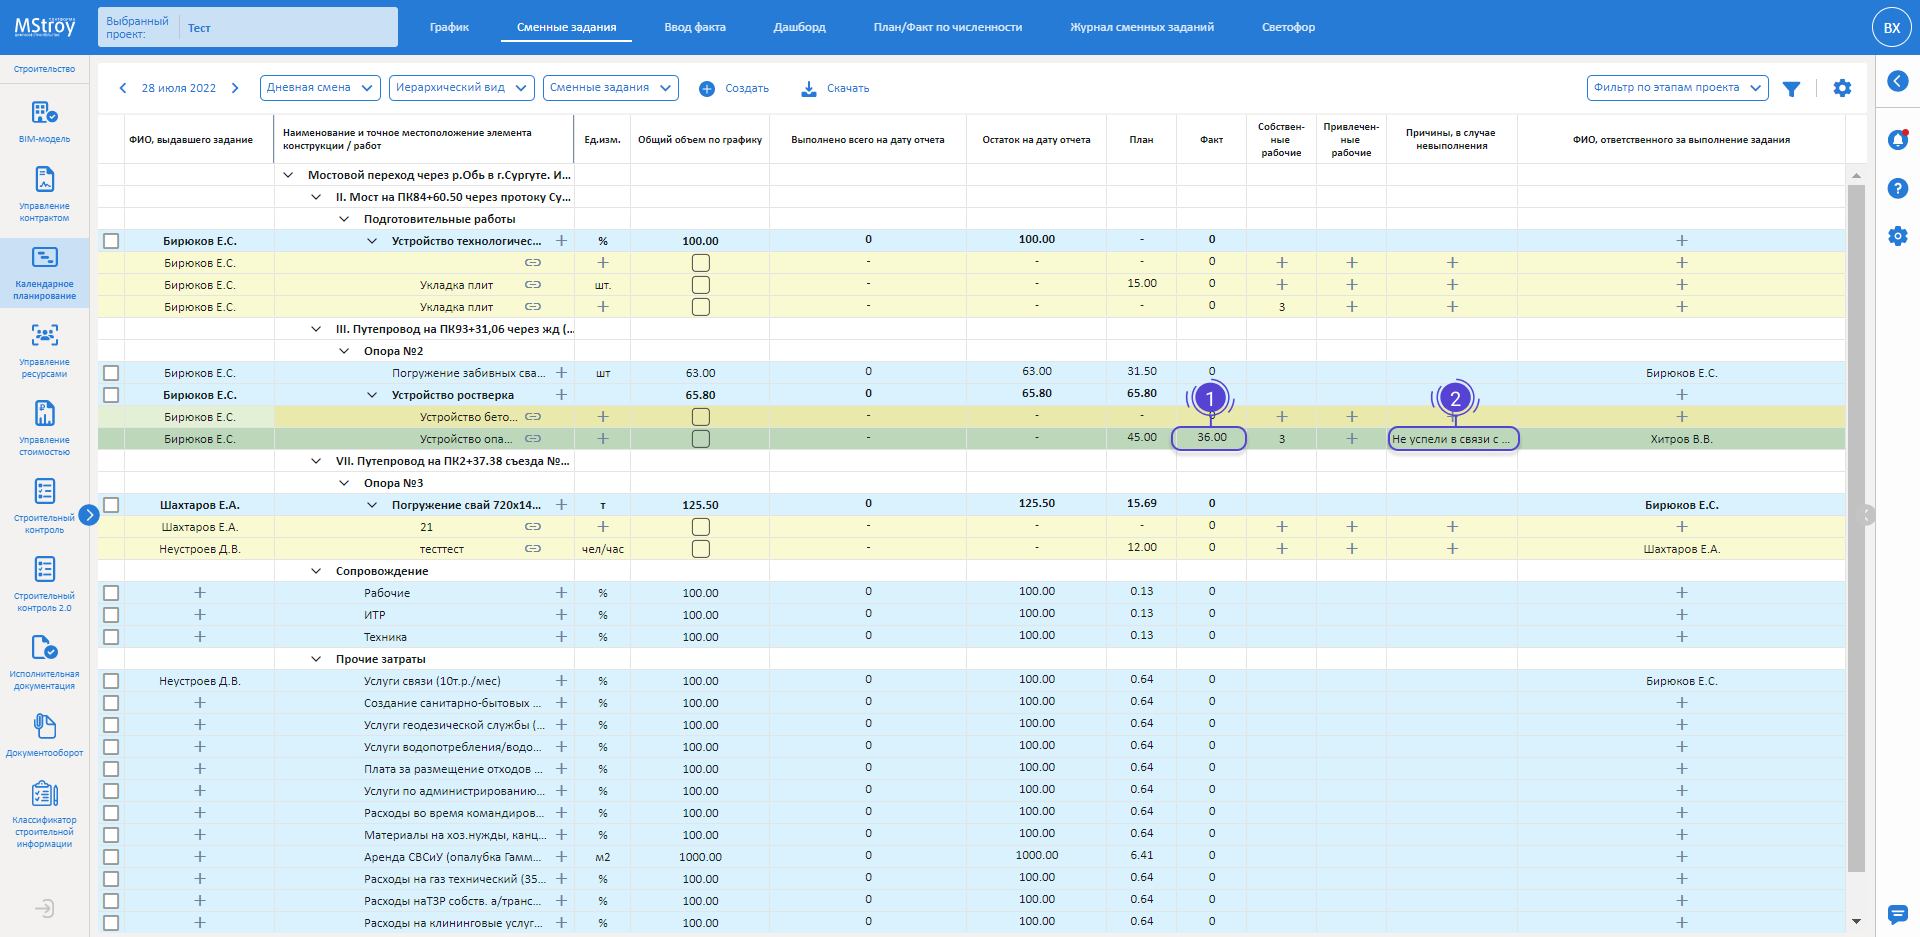Click link icon in тесттест row
Viewport: 1920px width, 937px height.
[x=533, y=549]
